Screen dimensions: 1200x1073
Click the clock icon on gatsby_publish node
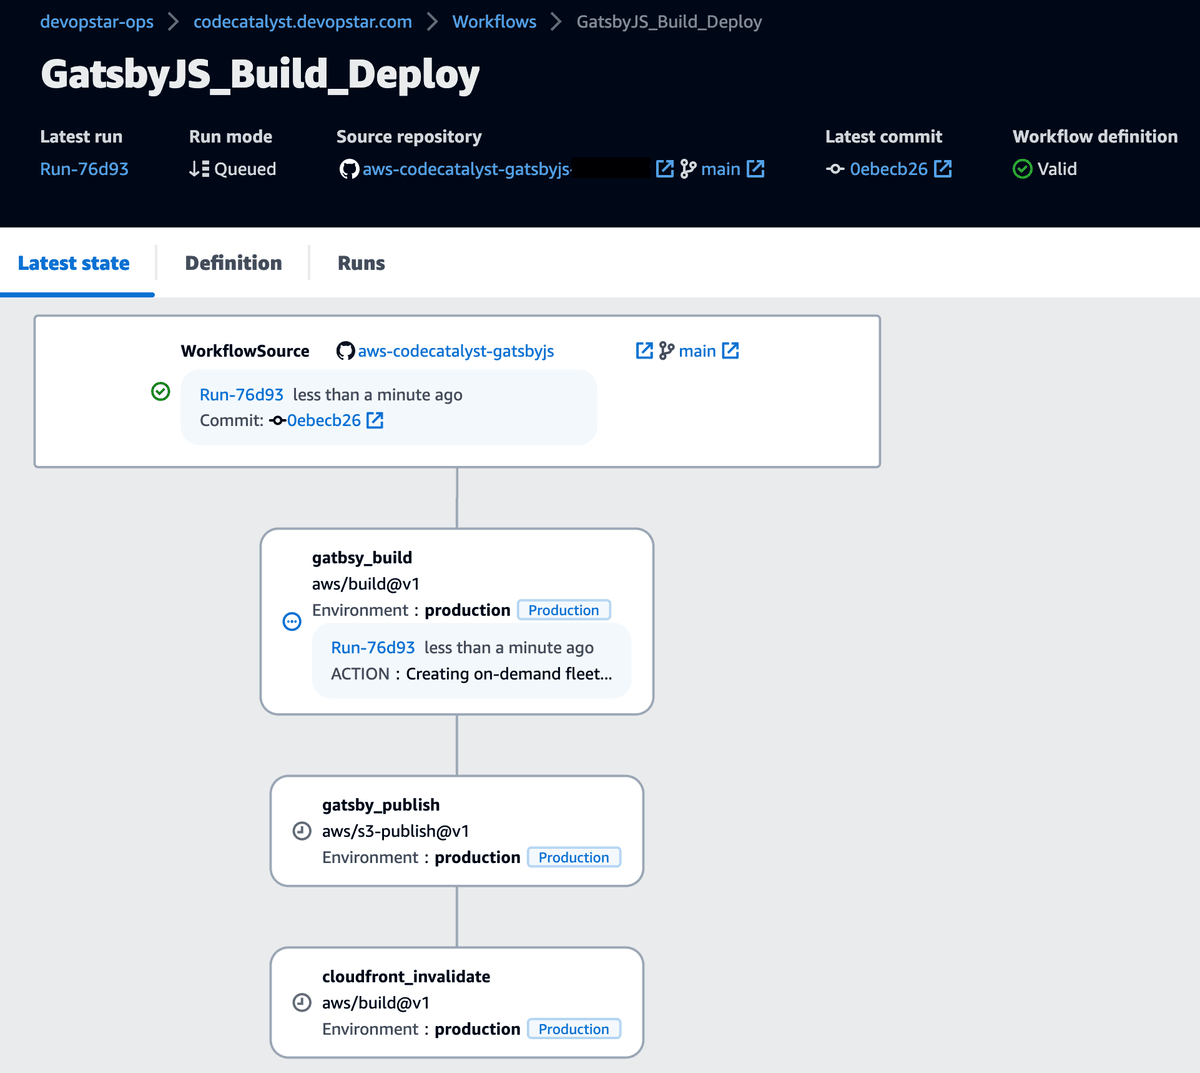(302, 830)
